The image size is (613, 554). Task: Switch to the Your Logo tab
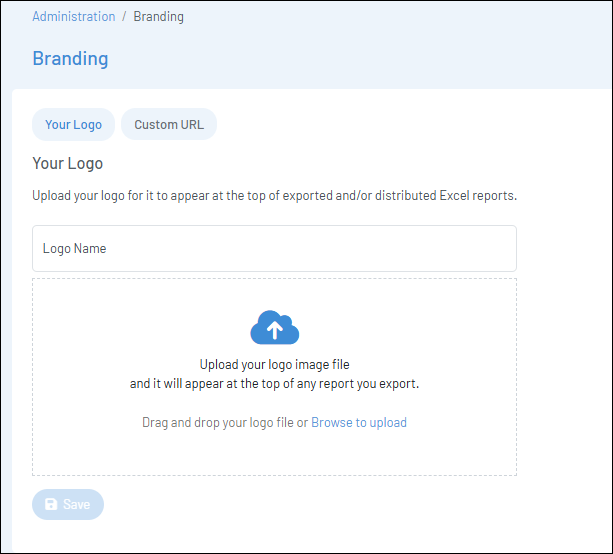(x=73, y=125)
